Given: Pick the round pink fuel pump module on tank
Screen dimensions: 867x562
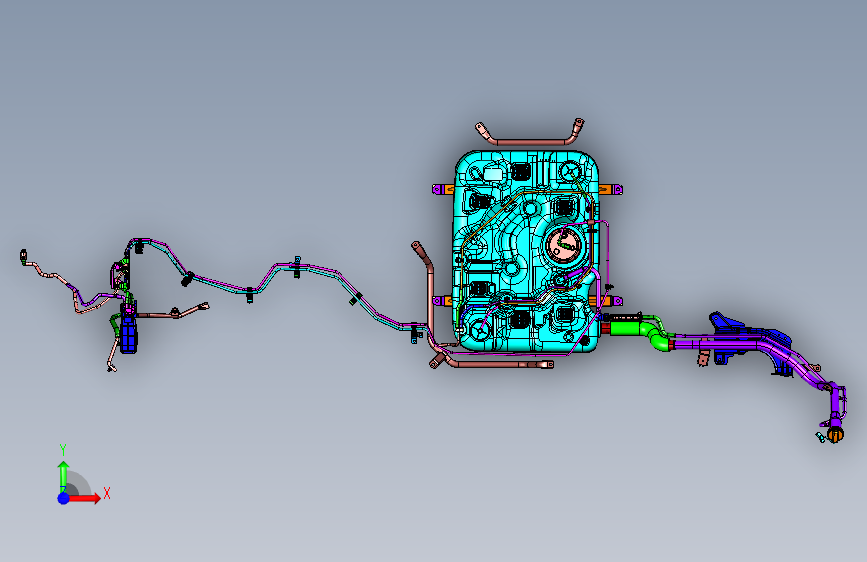Looking at the screenshot, I should tap(564, 245).
